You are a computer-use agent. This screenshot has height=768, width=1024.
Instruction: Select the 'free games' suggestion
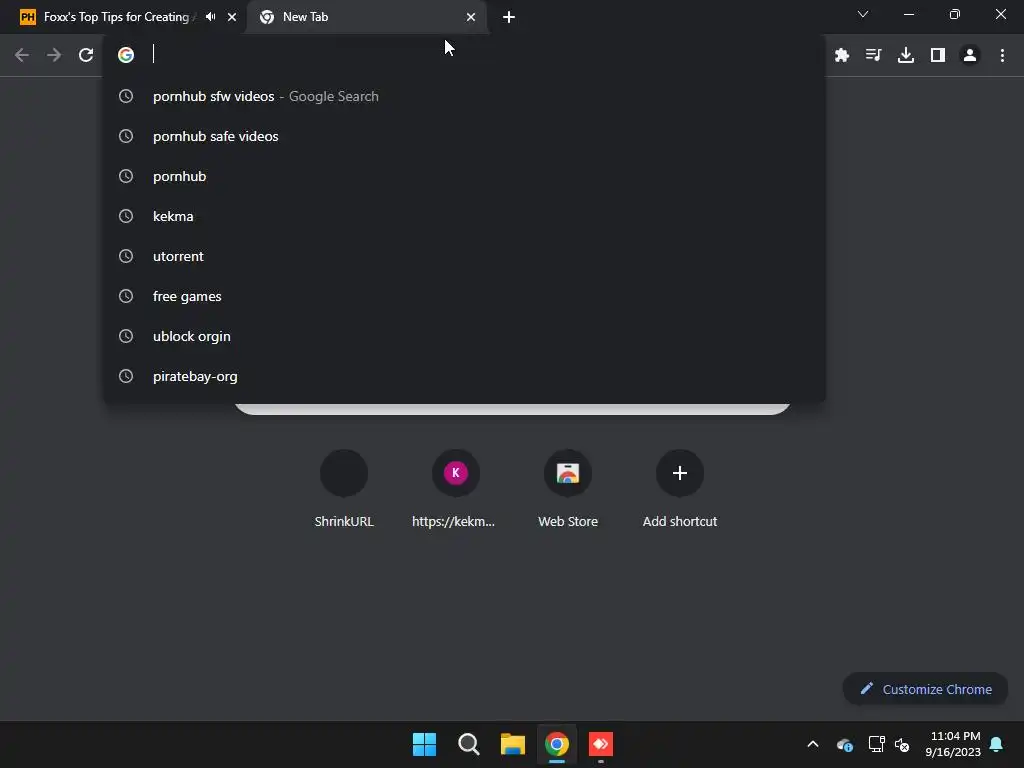[464, 296]
